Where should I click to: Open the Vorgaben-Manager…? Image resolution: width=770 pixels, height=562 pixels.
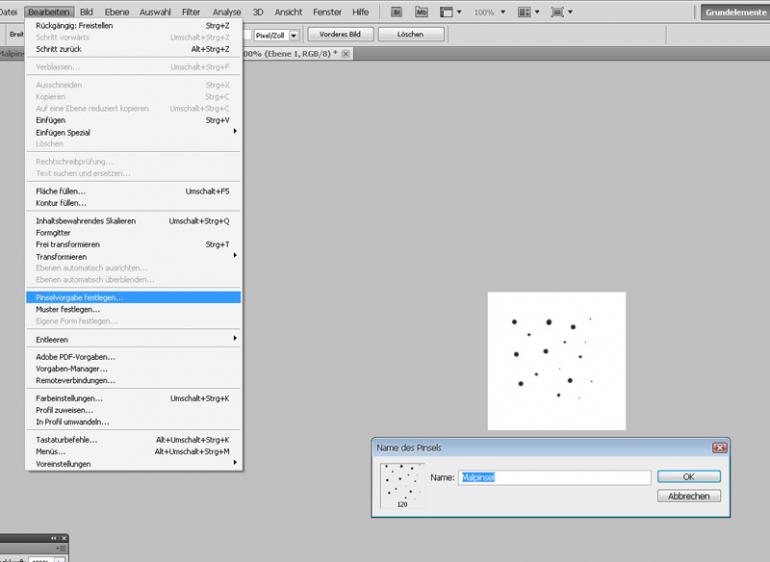click(133, 369)
